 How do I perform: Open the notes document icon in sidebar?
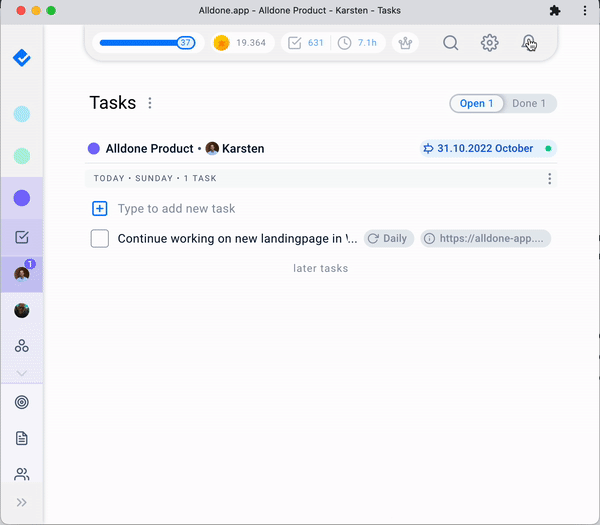(22, 438)
